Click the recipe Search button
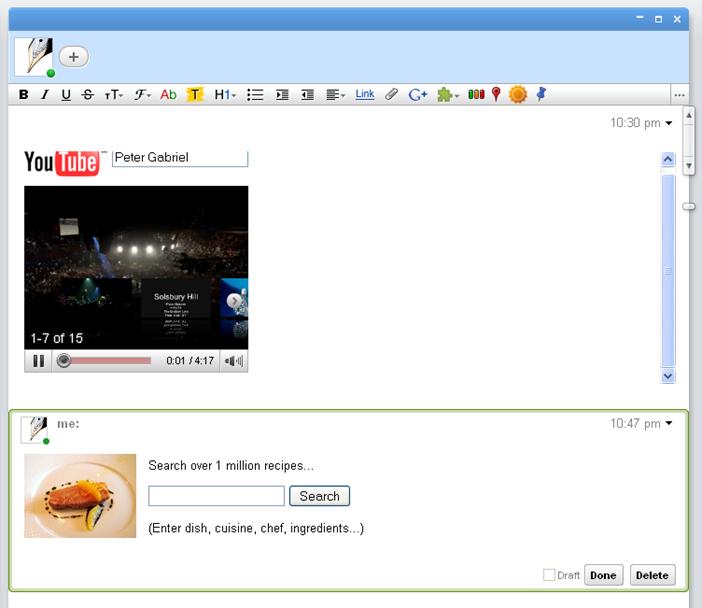Viewport: 702px width, 608px height. tap(319, 496)
